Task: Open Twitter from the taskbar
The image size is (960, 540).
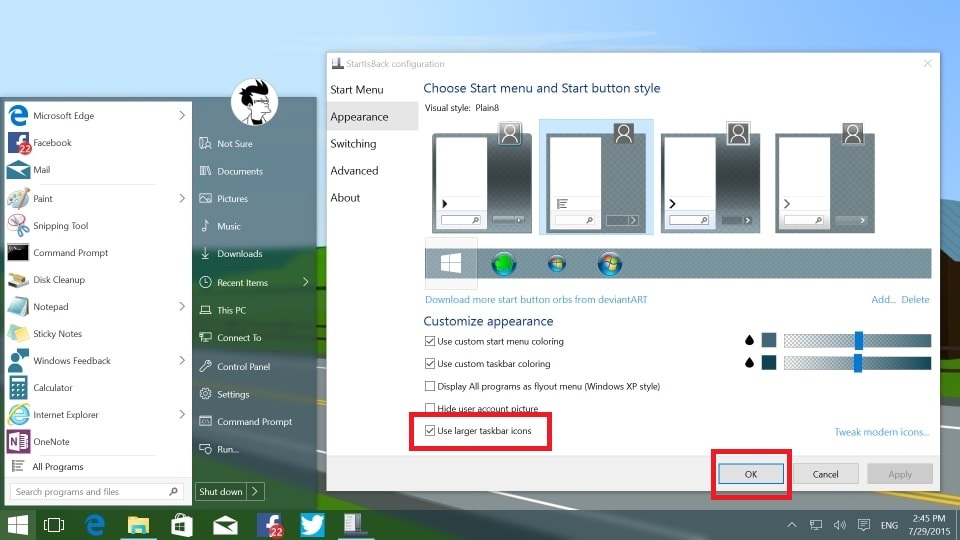Action: (x=312, y=525)
